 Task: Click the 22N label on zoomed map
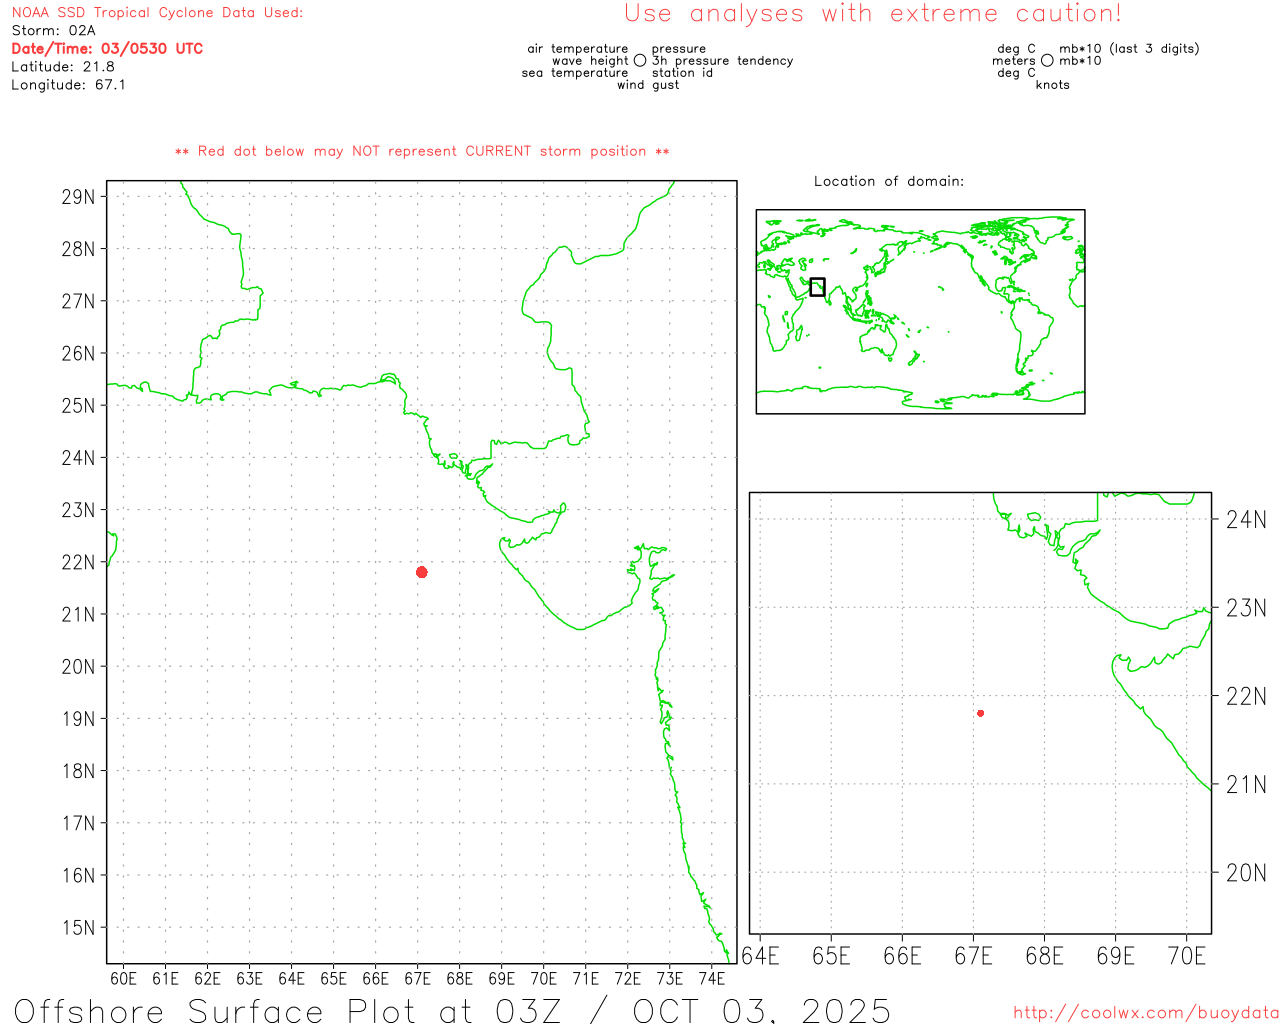pos(1246,696)
